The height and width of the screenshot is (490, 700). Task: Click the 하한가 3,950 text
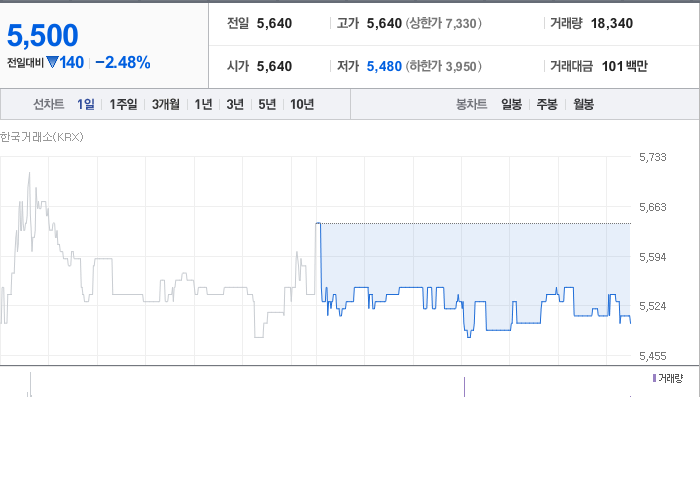pos(444,66)
